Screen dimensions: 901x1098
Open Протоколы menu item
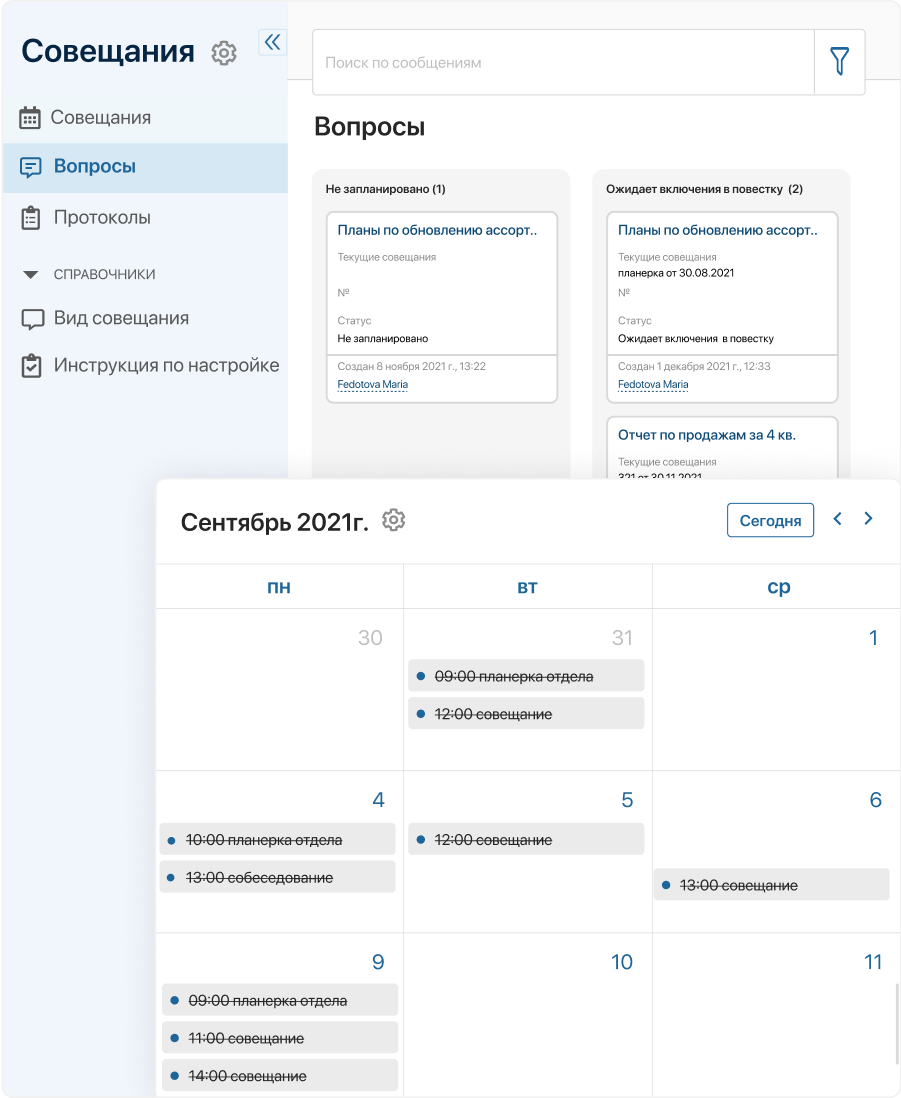[x=102, y=218]
